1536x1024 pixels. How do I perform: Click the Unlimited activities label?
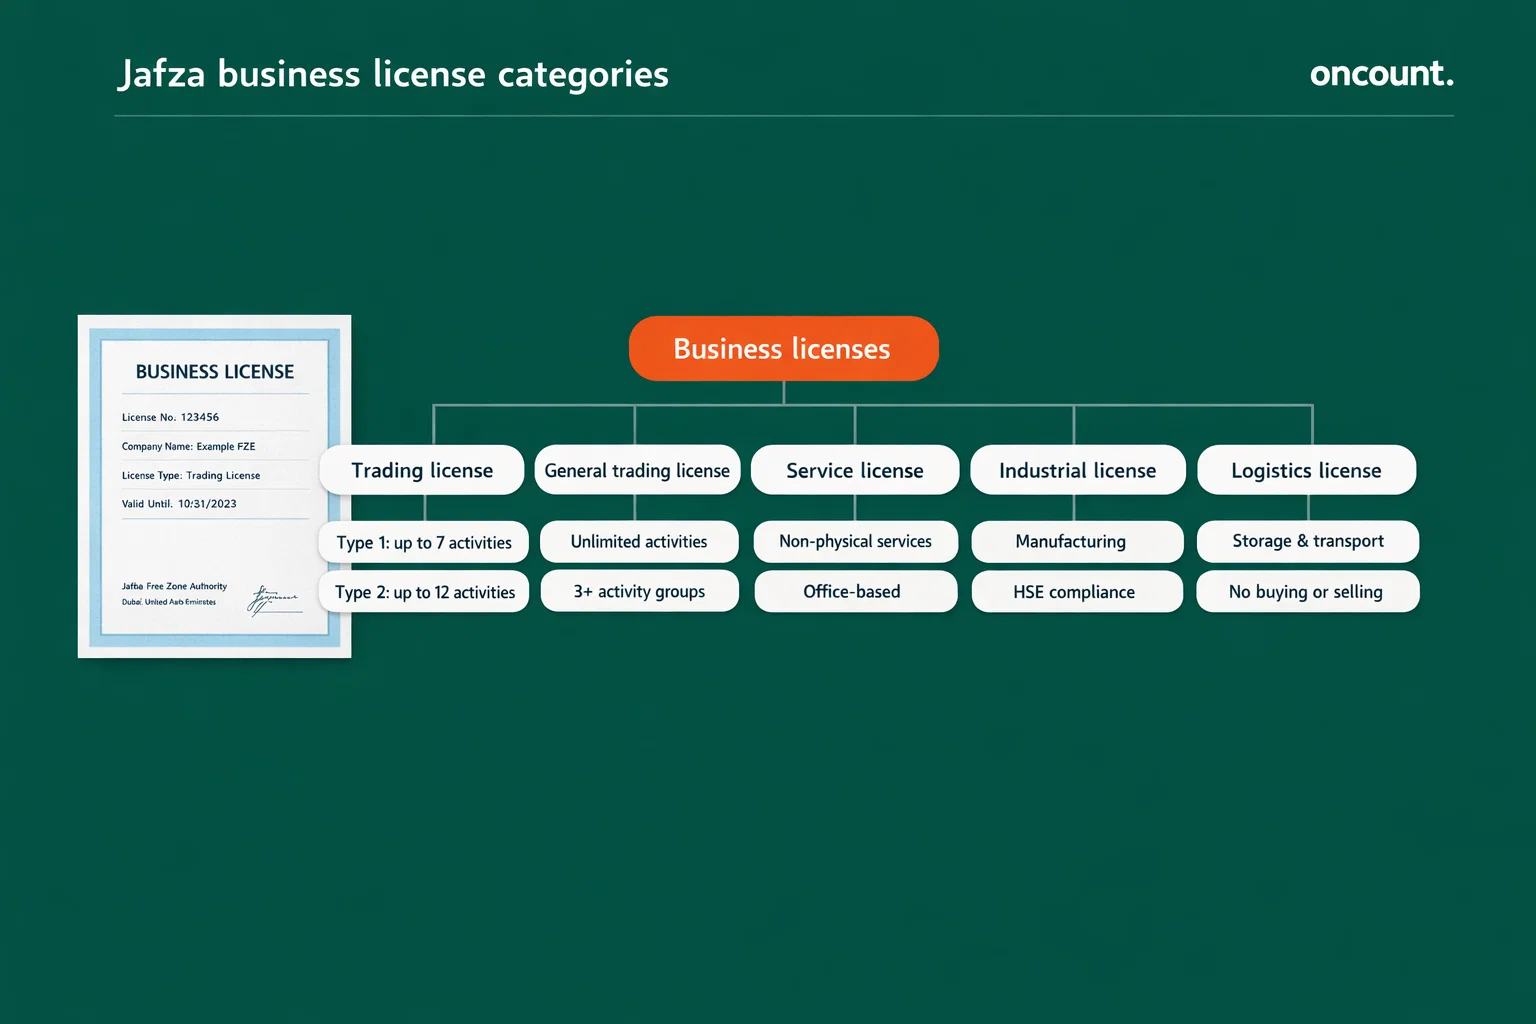(x=639, y=541)
